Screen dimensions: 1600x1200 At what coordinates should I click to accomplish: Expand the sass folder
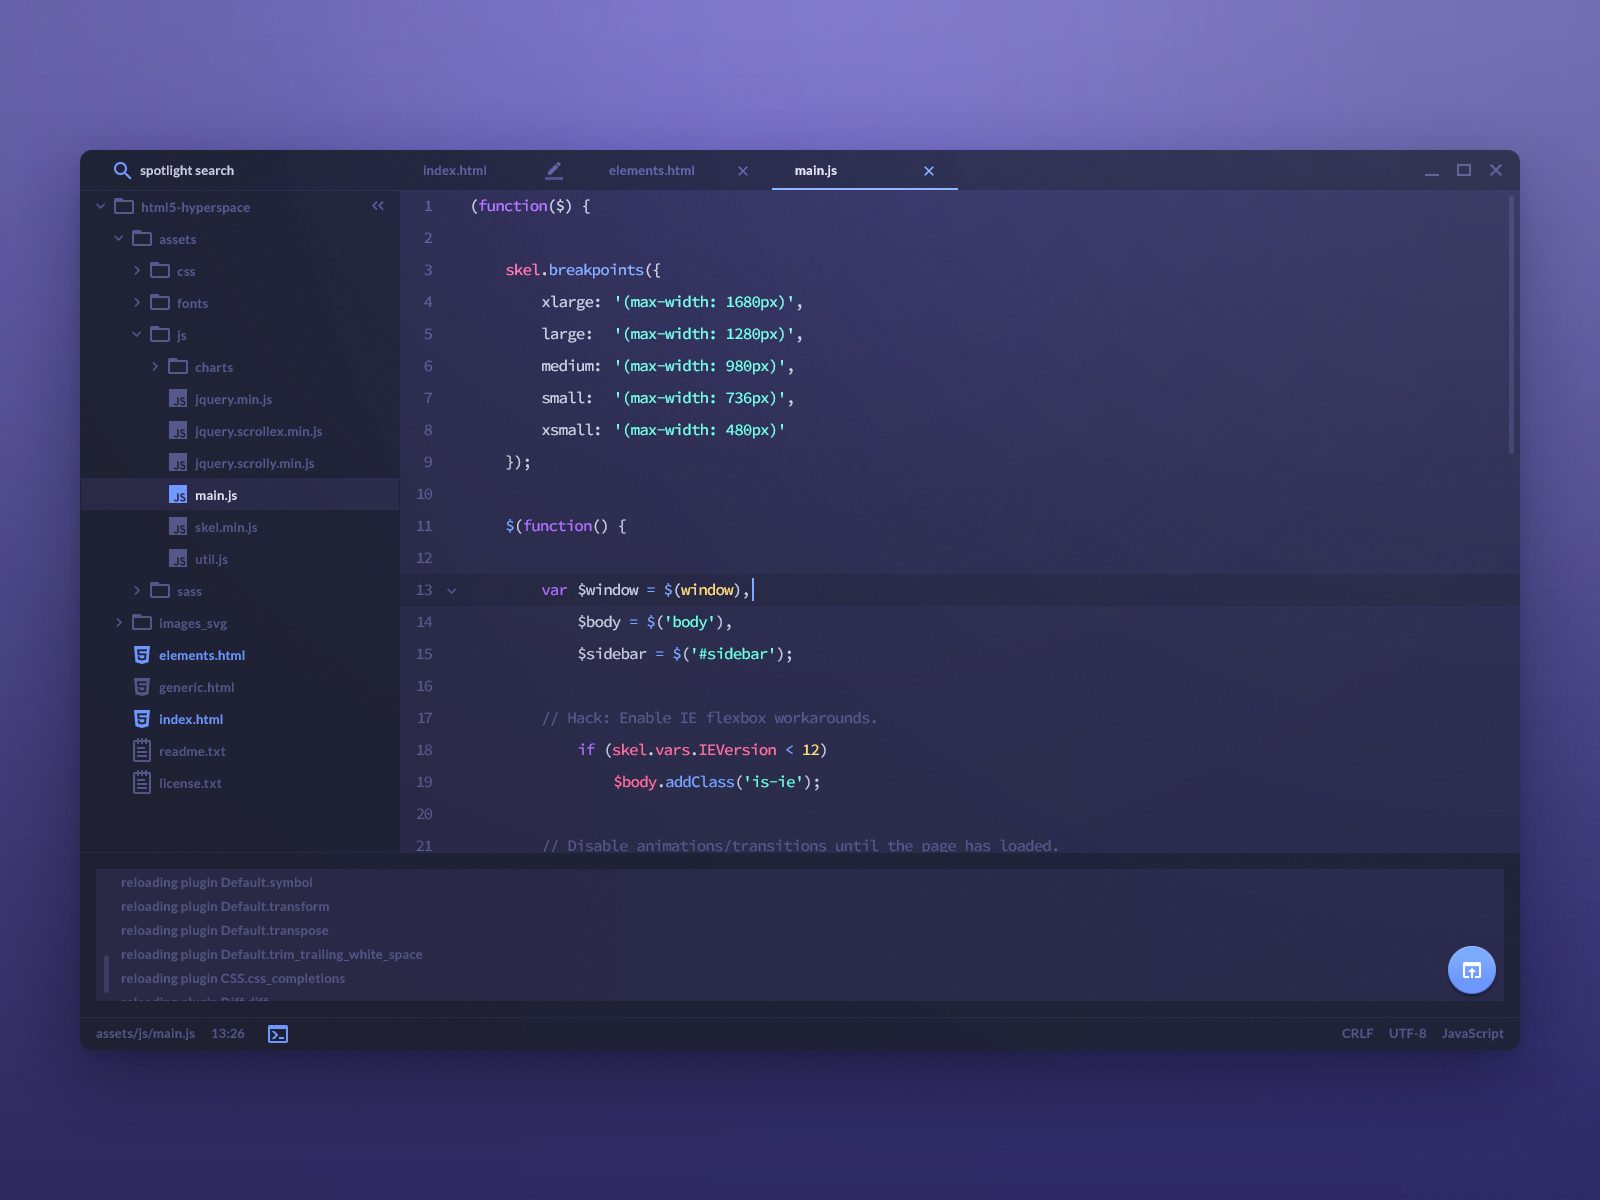pyautogui.click(x=137, y=590)
